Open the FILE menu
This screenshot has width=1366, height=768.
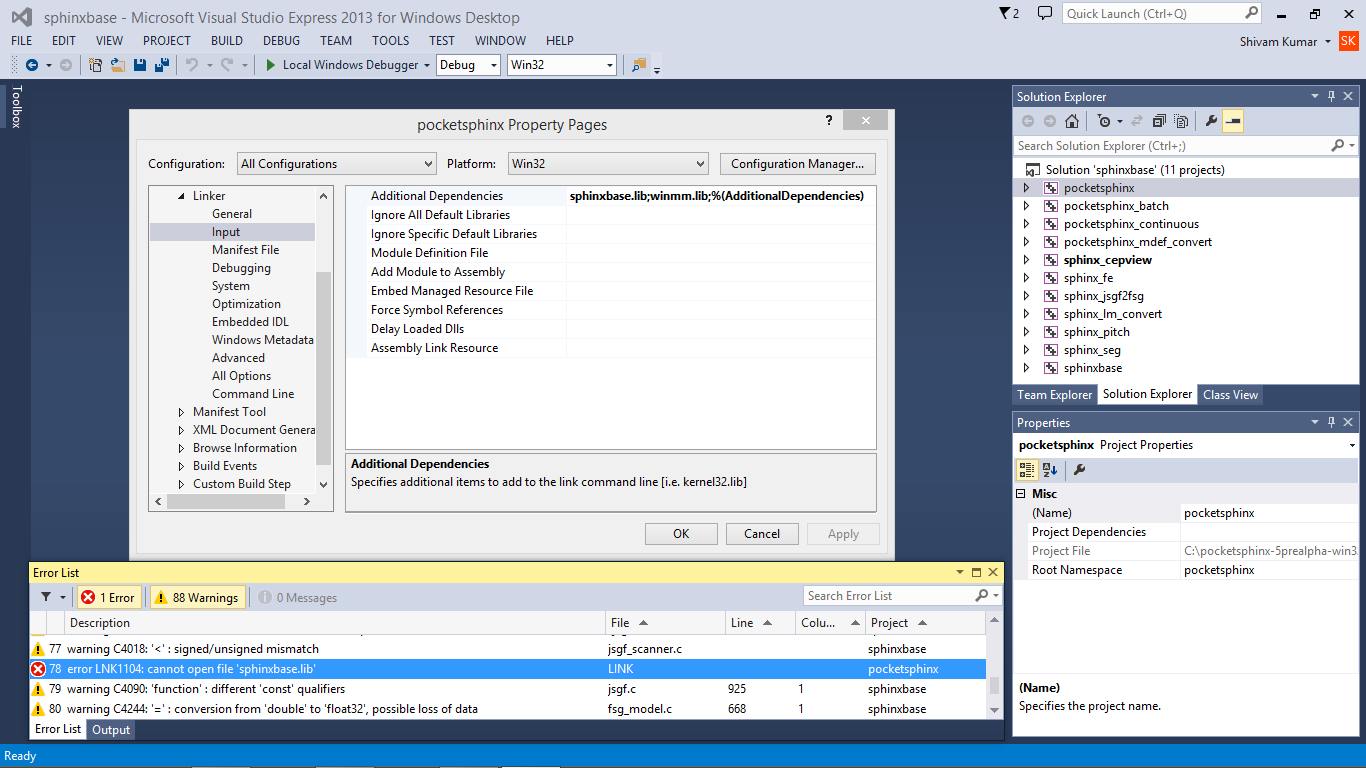21,41
